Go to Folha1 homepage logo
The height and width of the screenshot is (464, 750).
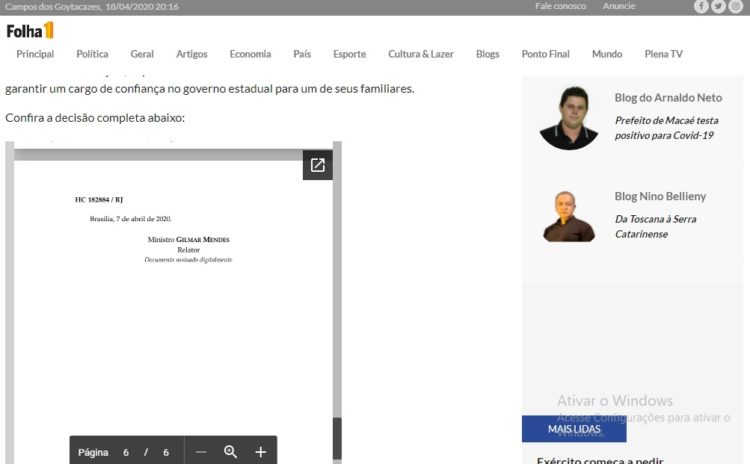pos(30,31)
